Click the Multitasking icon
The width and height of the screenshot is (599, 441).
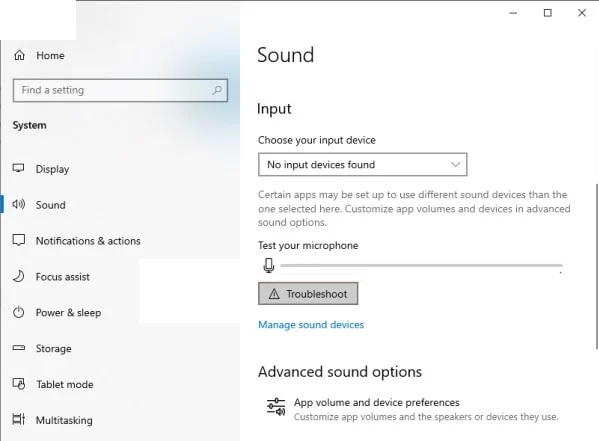(x=18, y=419)
